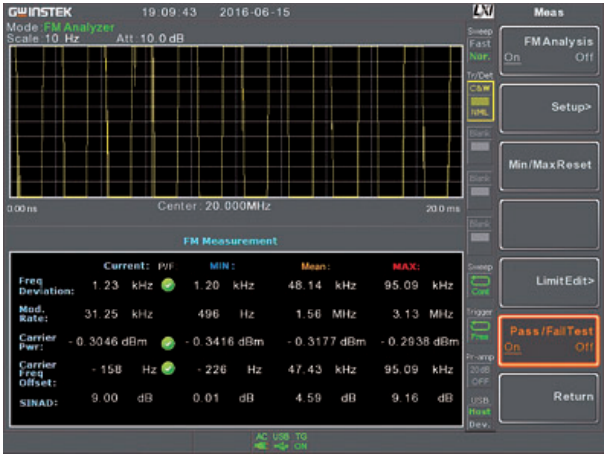Click the USB Host indicator
The height and width of the screenshot is (459, 609).
point(480,412)
